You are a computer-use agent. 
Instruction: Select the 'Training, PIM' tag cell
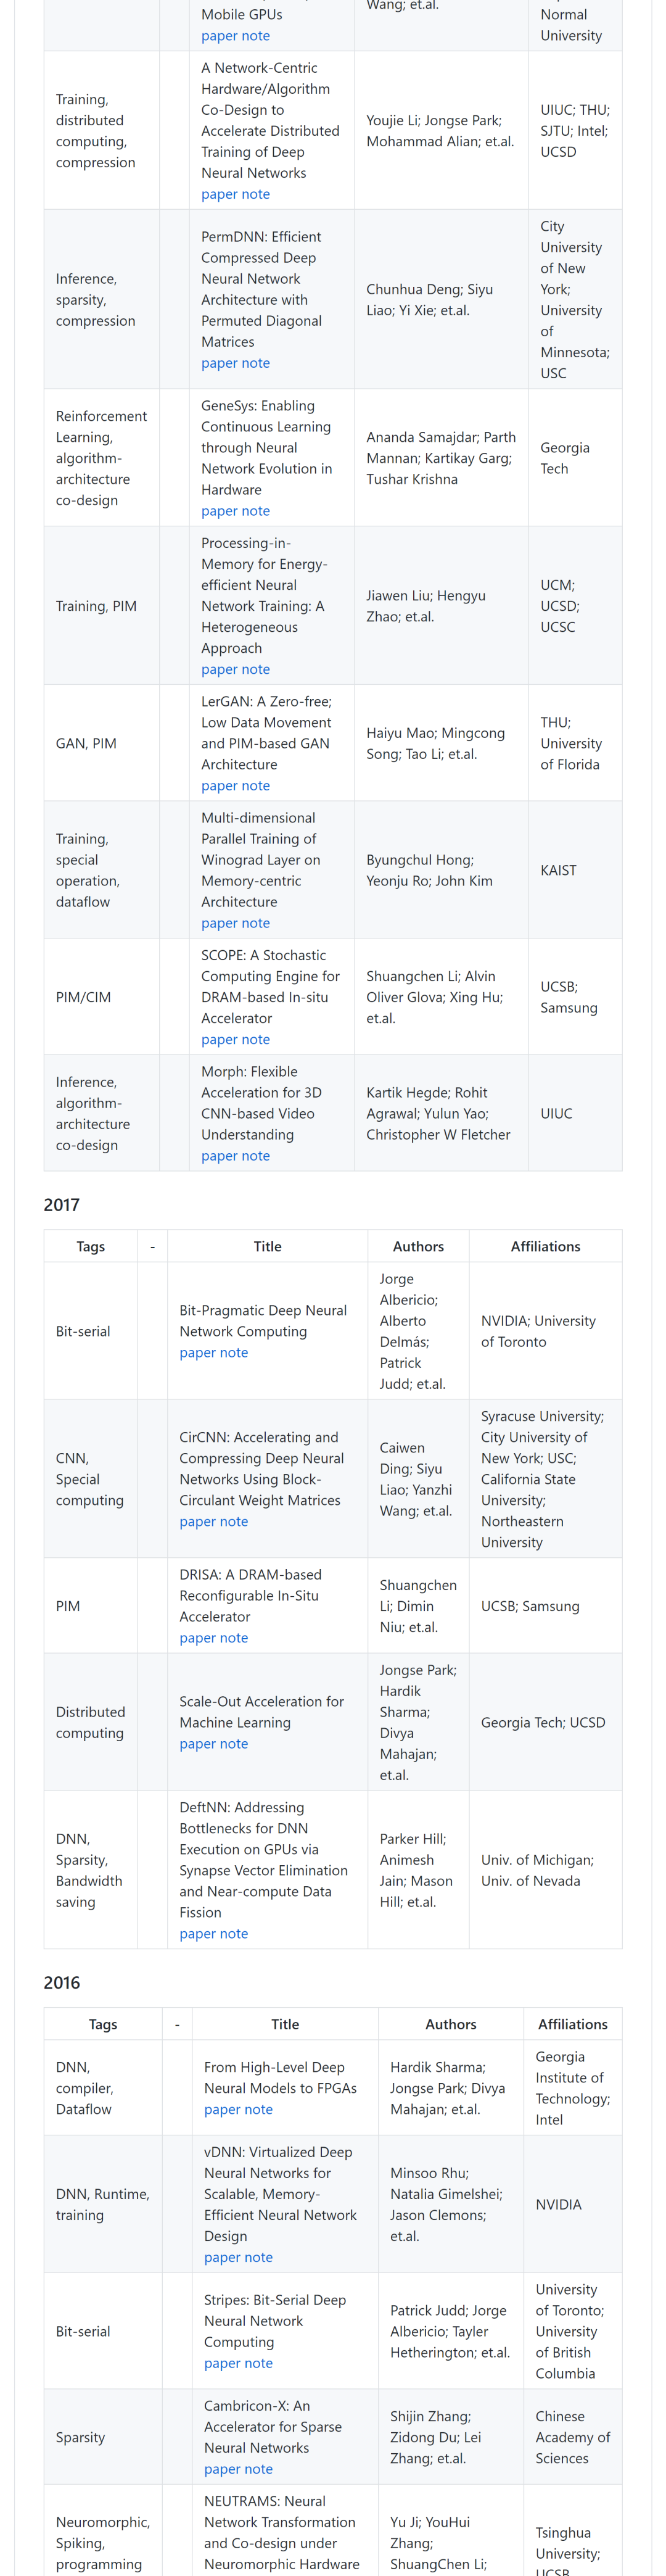102,606
